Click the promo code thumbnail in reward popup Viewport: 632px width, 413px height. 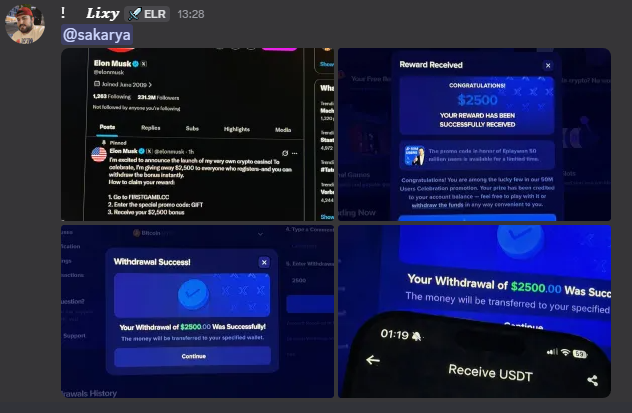414,156
